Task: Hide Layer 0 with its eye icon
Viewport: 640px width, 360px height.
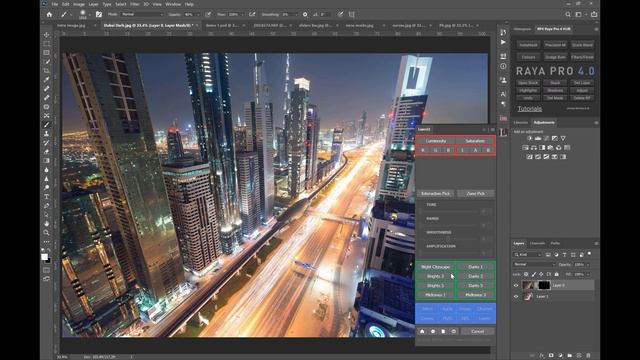Action: pos(516,286)
